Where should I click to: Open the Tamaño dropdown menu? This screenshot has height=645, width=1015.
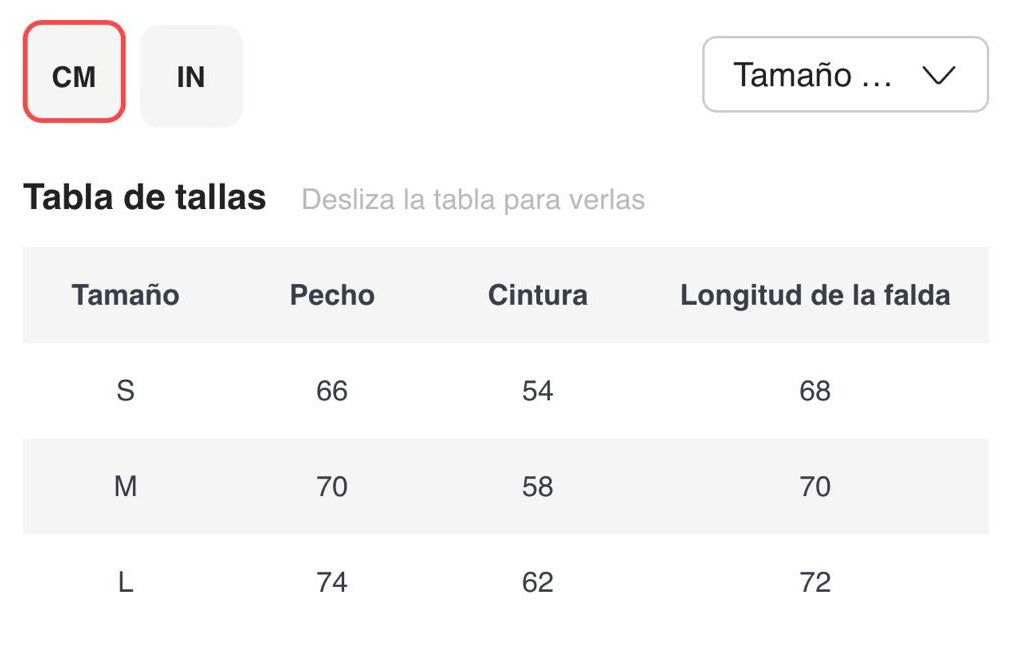(x=844, y=75)
